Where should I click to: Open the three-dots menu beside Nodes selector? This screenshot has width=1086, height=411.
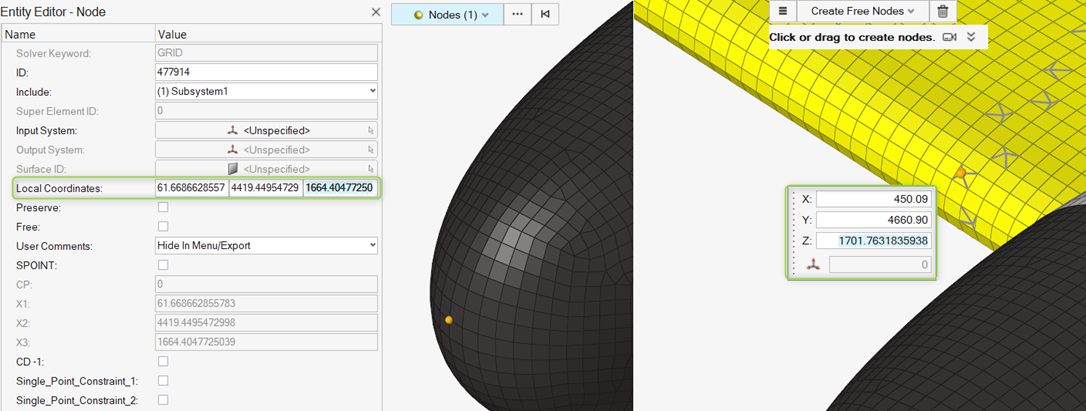point(517,14)
